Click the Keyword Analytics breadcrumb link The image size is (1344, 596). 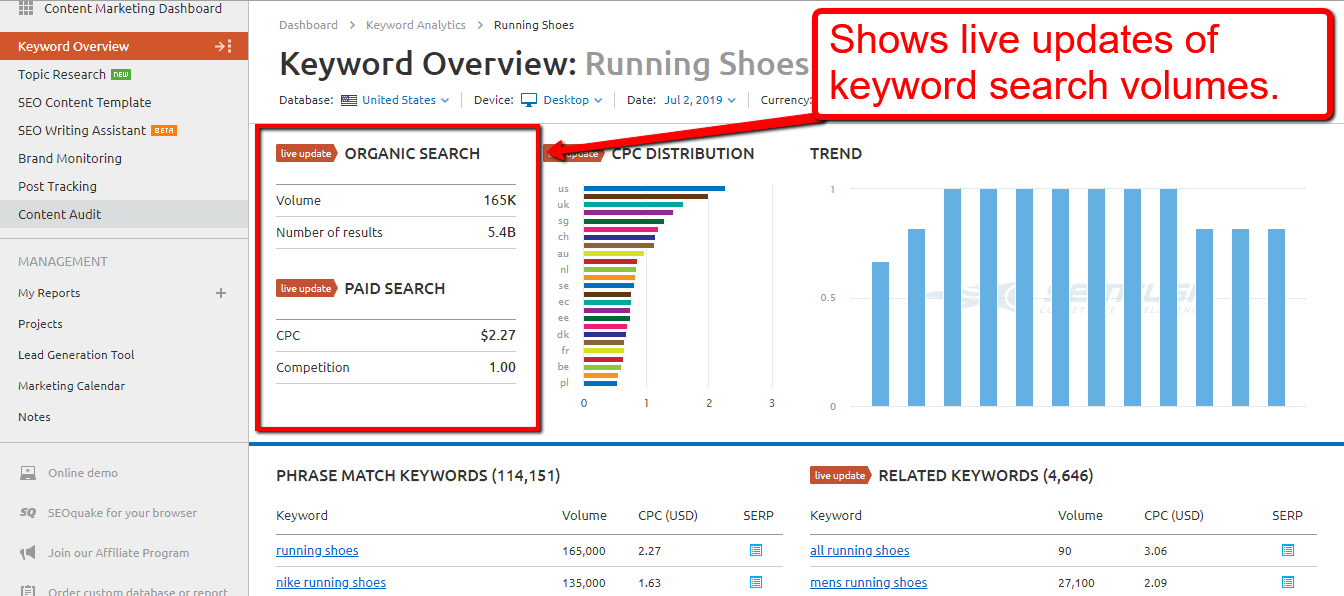pyautogui.click(x=416, y=25)
